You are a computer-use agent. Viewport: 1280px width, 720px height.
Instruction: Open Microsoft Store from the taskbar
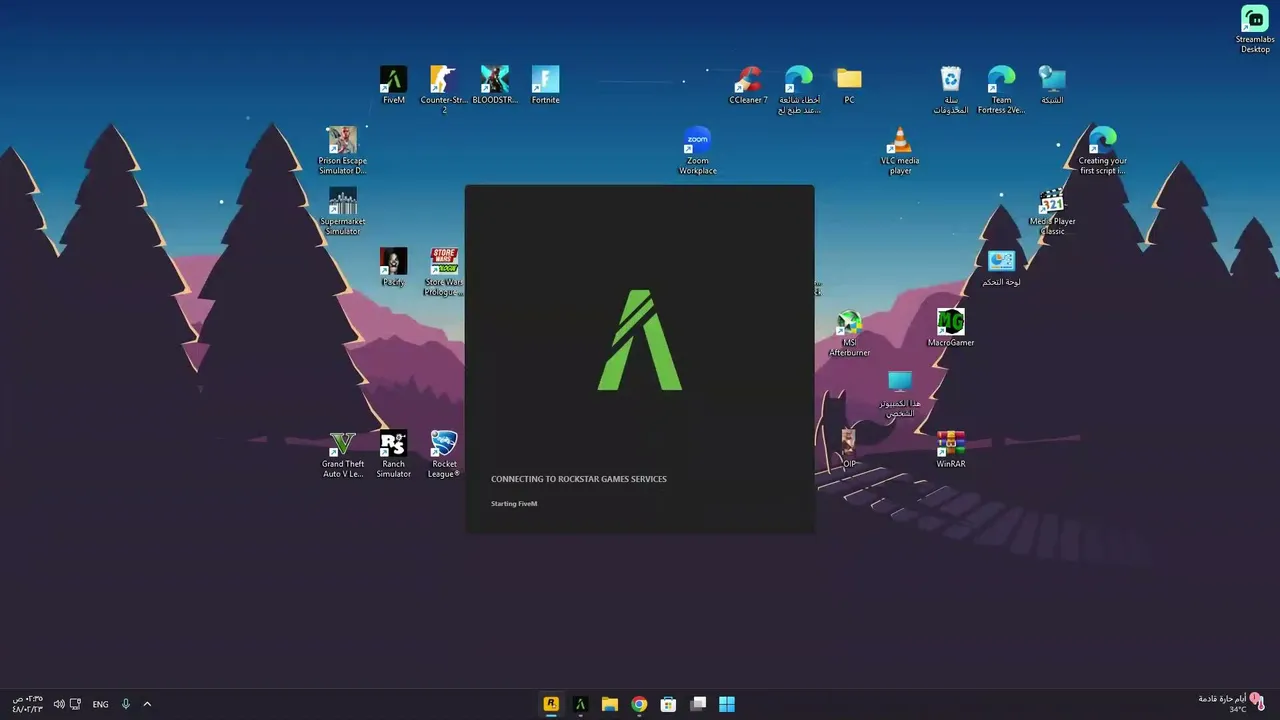coord(668,704)
